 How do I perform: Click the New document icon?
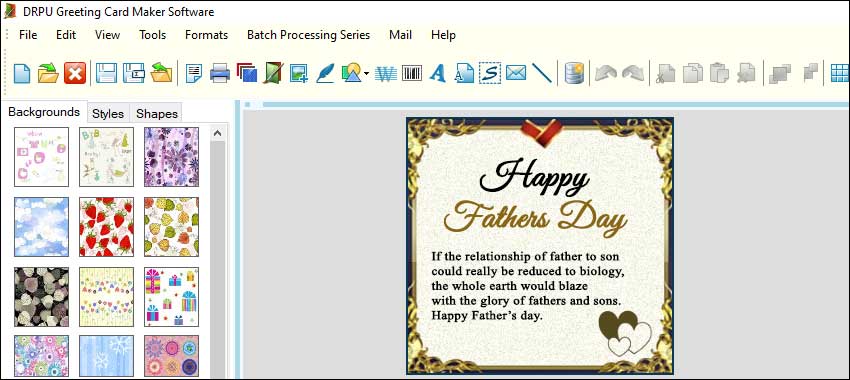click(22, 73)
